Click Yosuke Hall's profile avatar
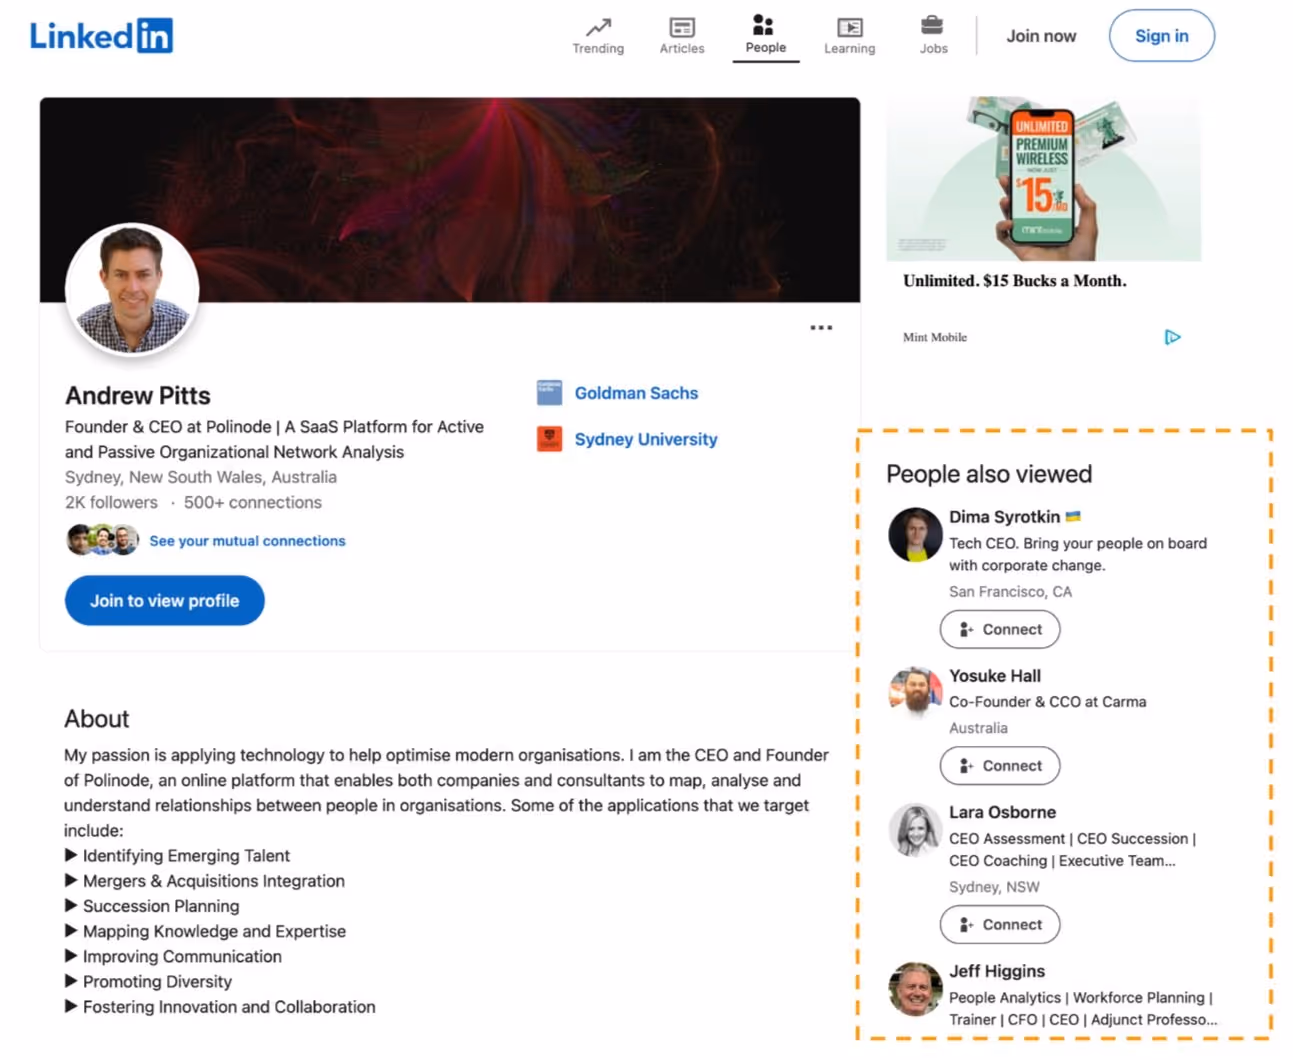1293x1060 pixels. pyautogui.click(x=915, y=692)
